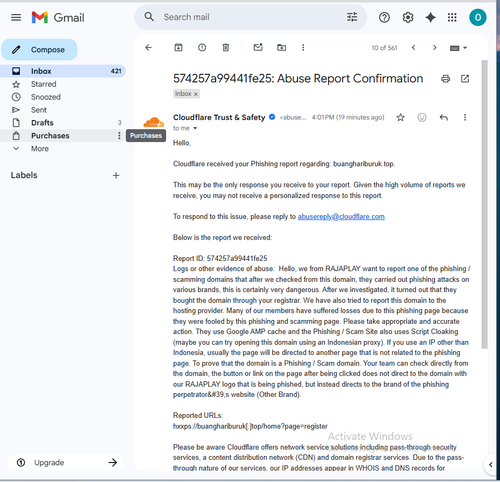Click the search magnifier icon

[149, 17]
